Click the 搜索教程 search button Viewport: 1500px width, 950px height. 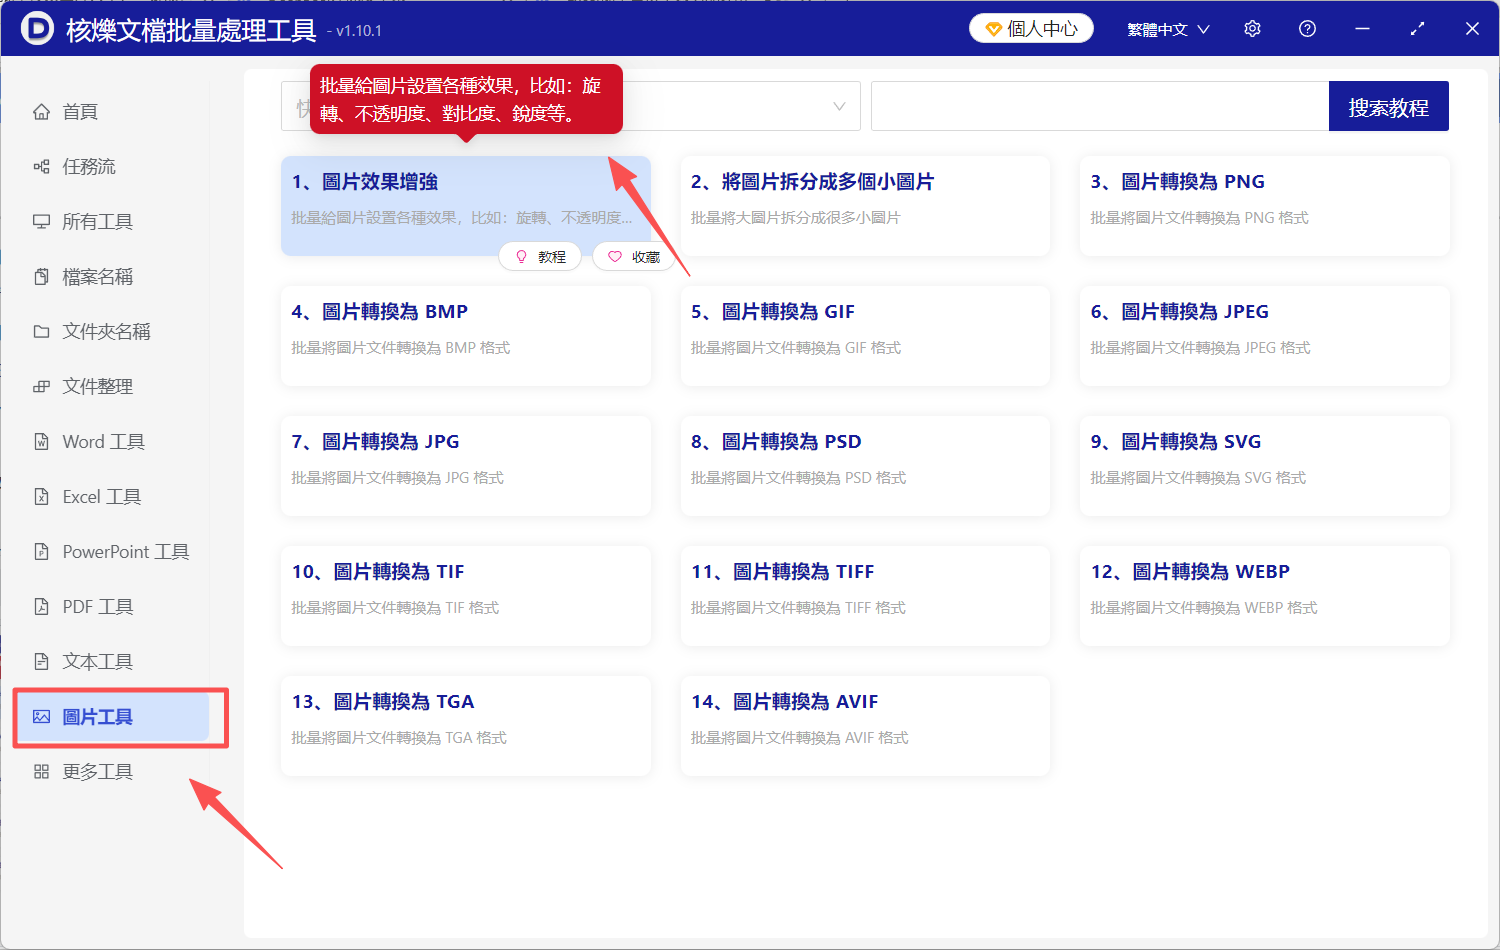[x=1388, y=105]
